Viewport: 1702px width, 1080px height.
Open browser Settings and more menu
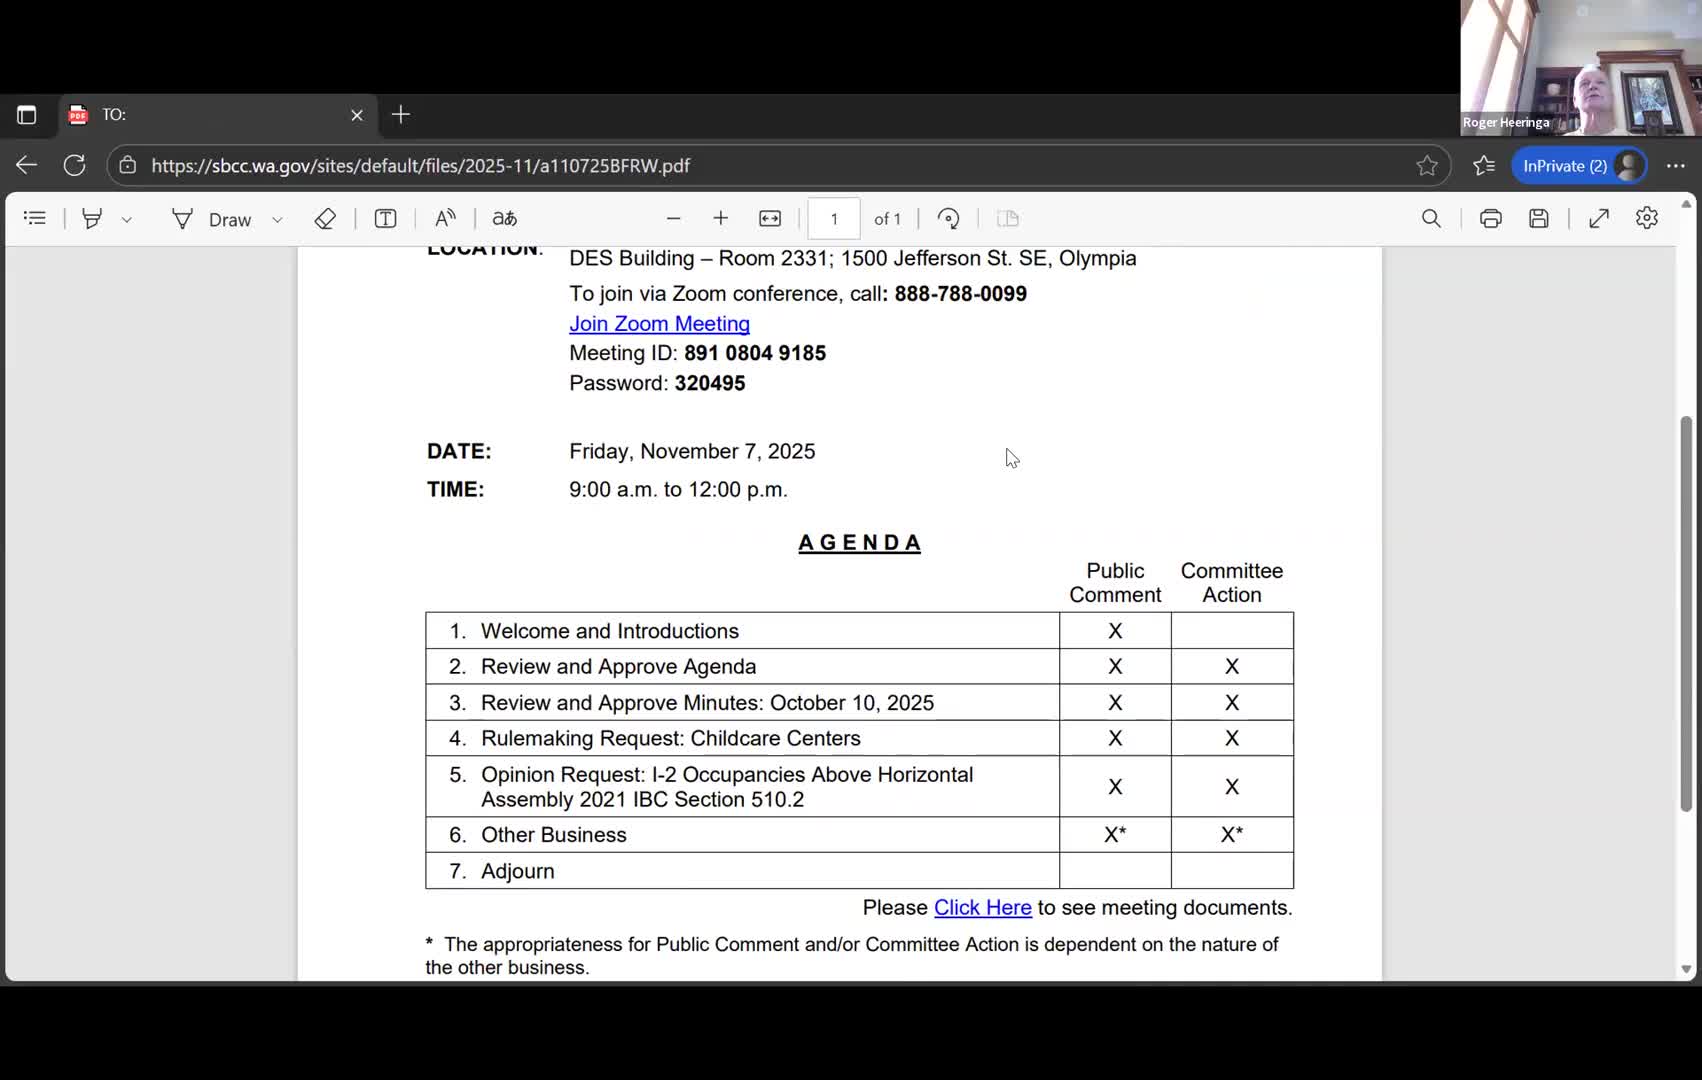tap(1676, 166)
